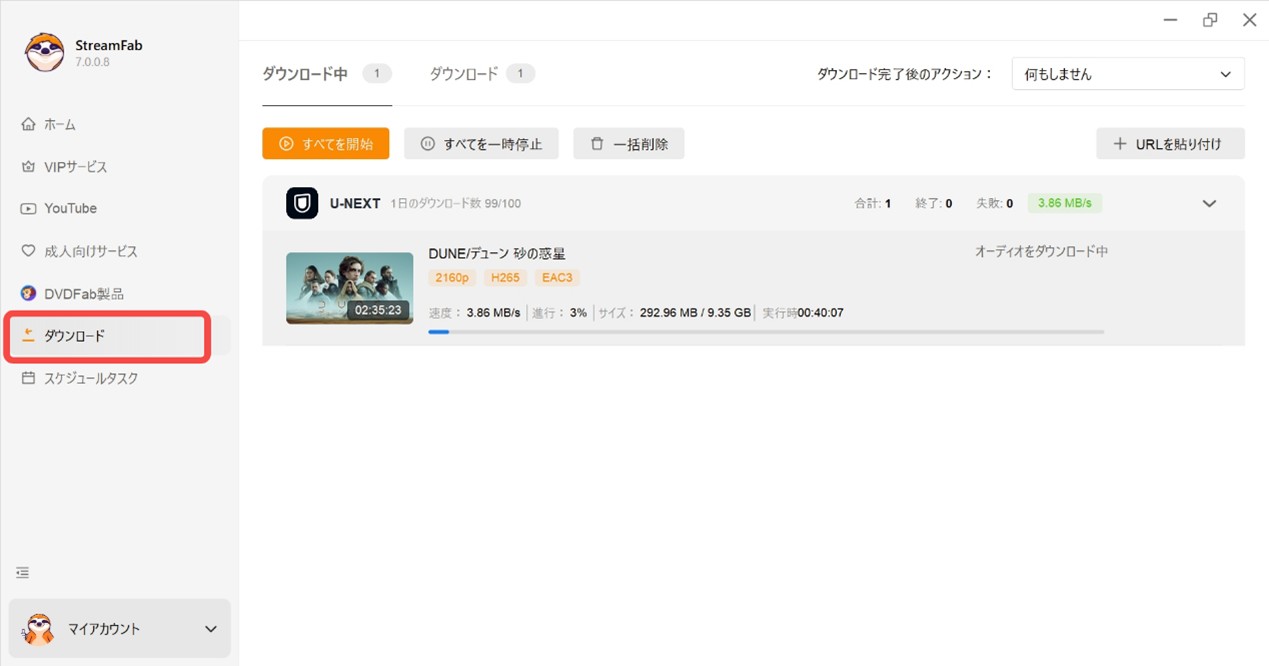This screenshot has width=1269, height=666.
Task: Pause all downloads with すべてを一時停止
Action: 481,143
